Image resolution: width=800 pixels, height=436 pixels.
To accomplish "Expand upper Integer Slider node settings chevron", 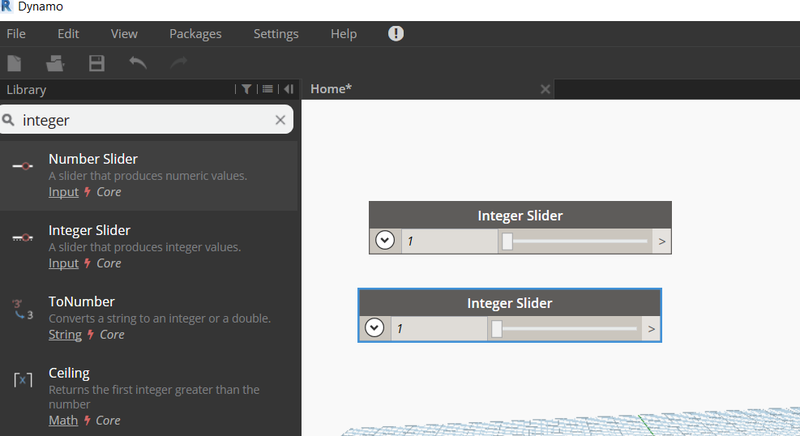I will tap(385, 240).
